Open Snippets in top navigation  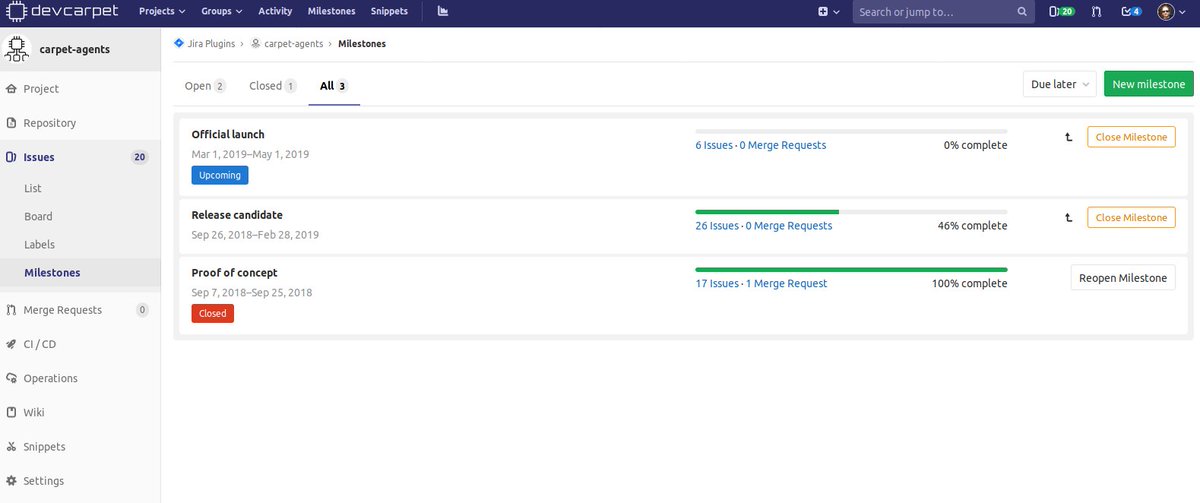click(x=389, y=12)
